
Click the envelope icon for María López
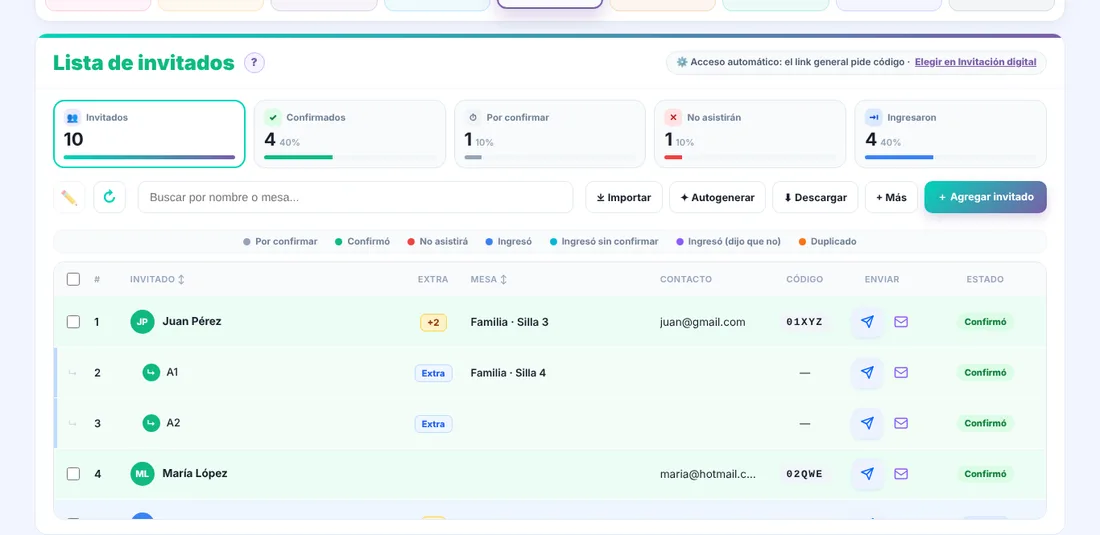(901, 474)
